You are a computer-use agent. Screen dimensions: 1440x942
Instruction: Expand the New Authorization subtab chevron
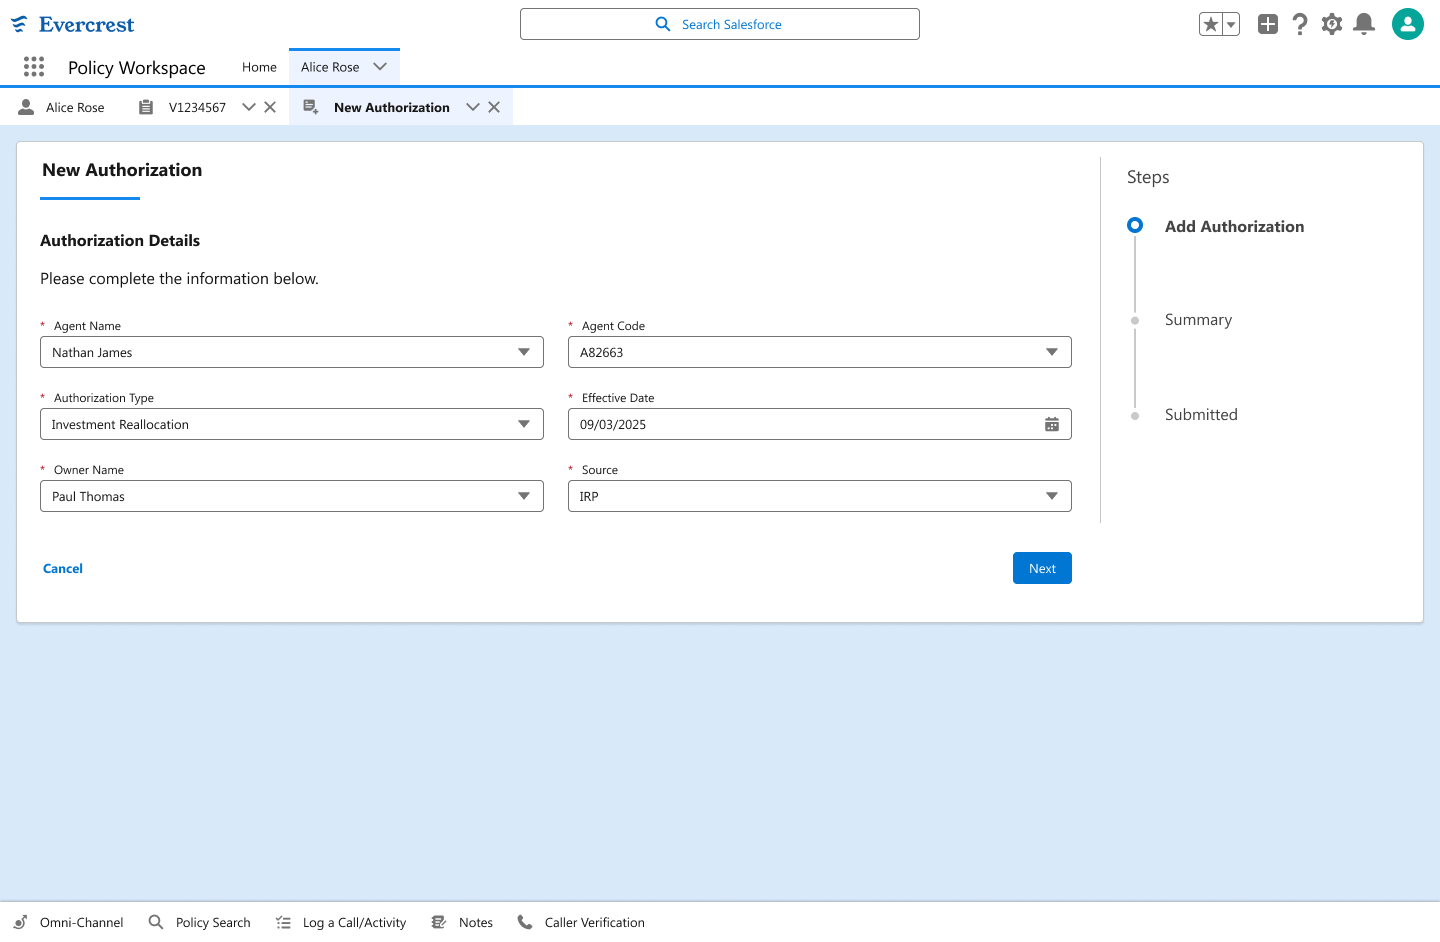(473, 107)
